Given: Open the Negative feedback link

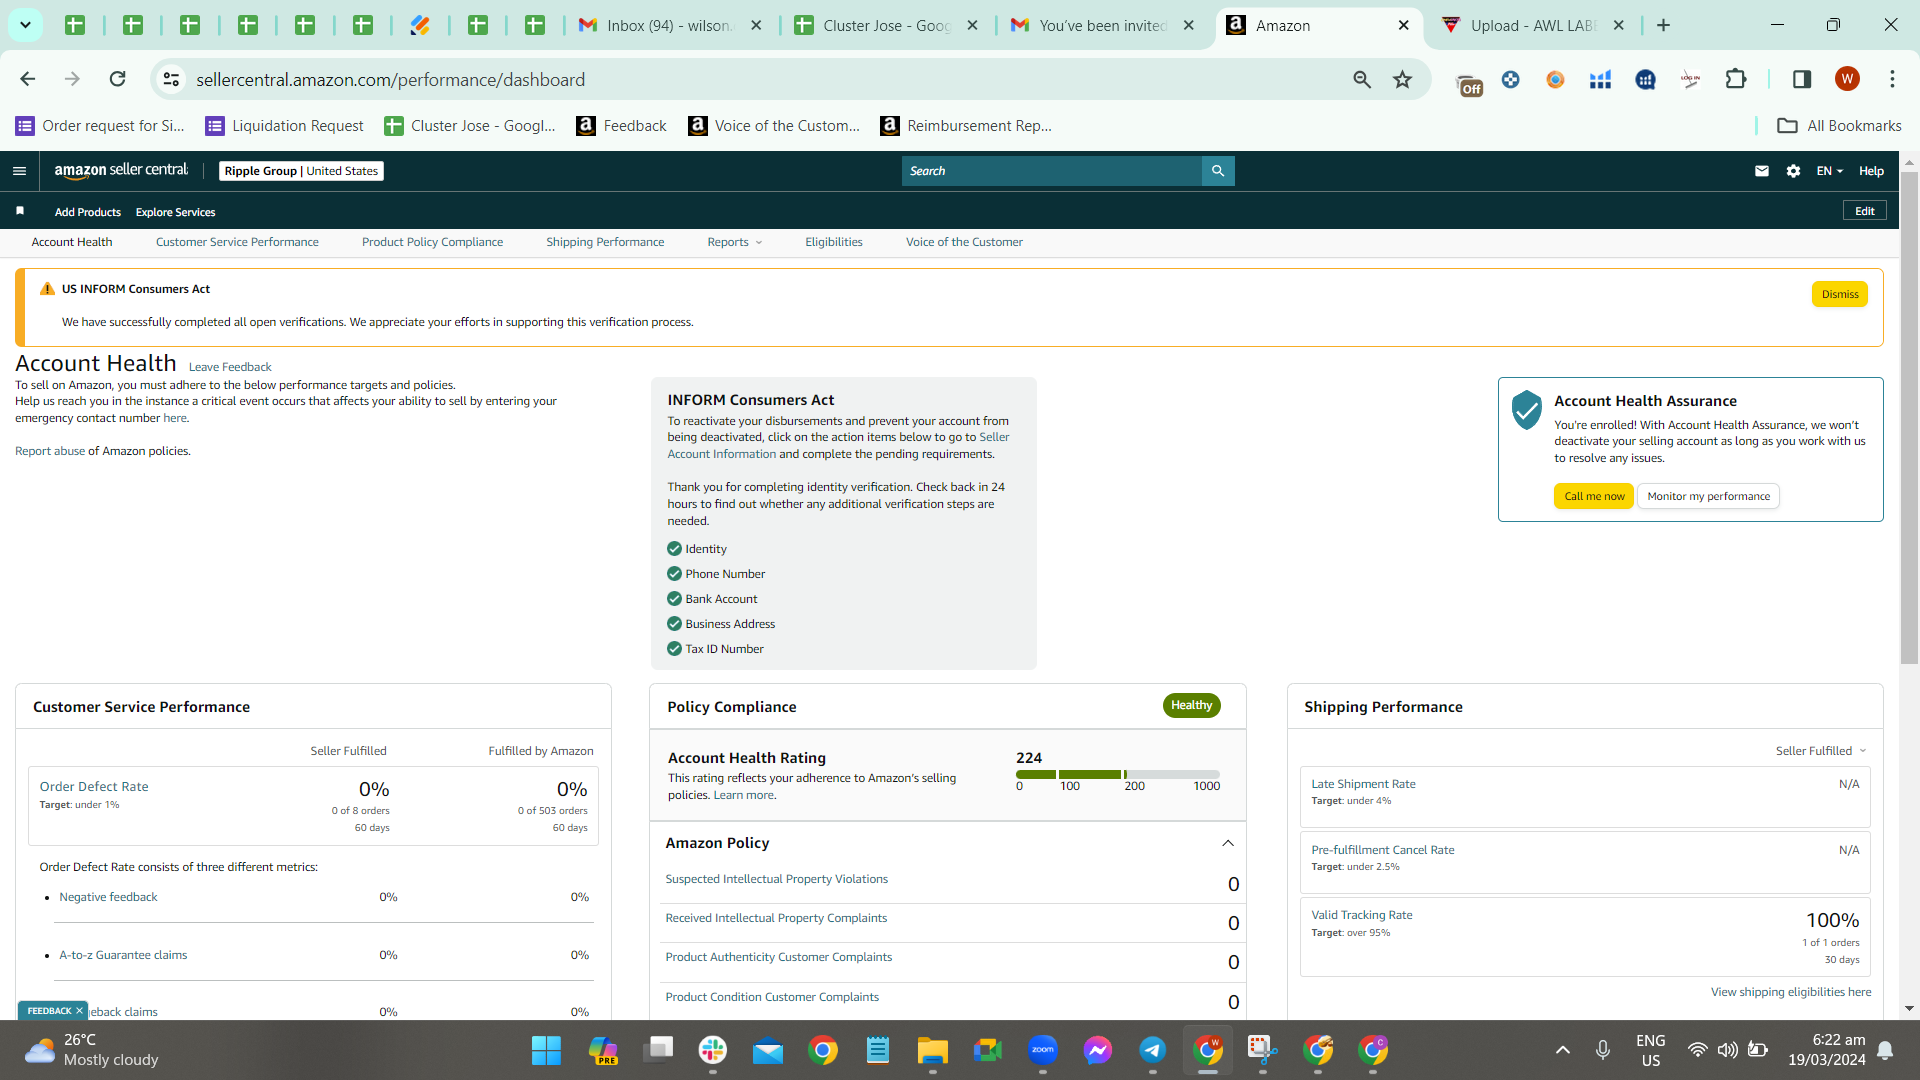Looking at the screenshot, I should pyautogui.click(x=108, y=897).
